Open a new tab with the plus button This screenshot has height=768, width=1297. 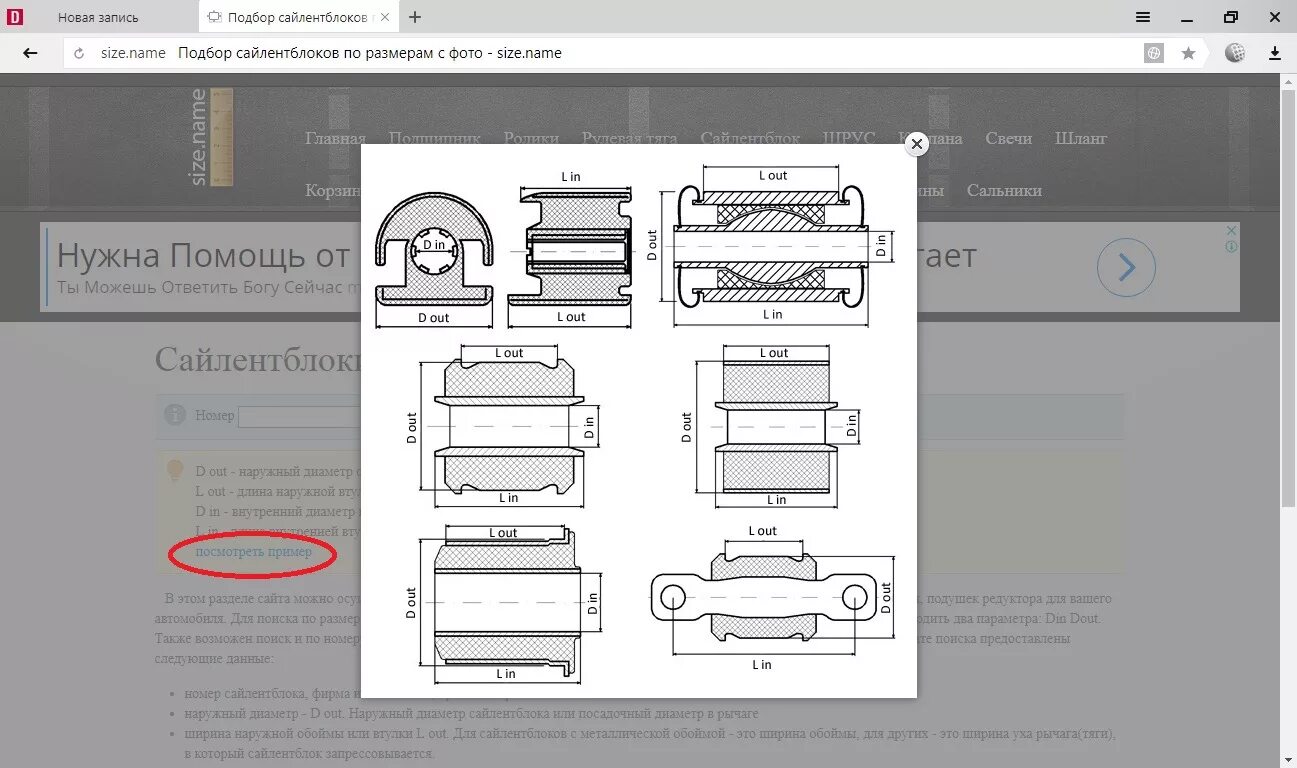(x=415, y=17)
